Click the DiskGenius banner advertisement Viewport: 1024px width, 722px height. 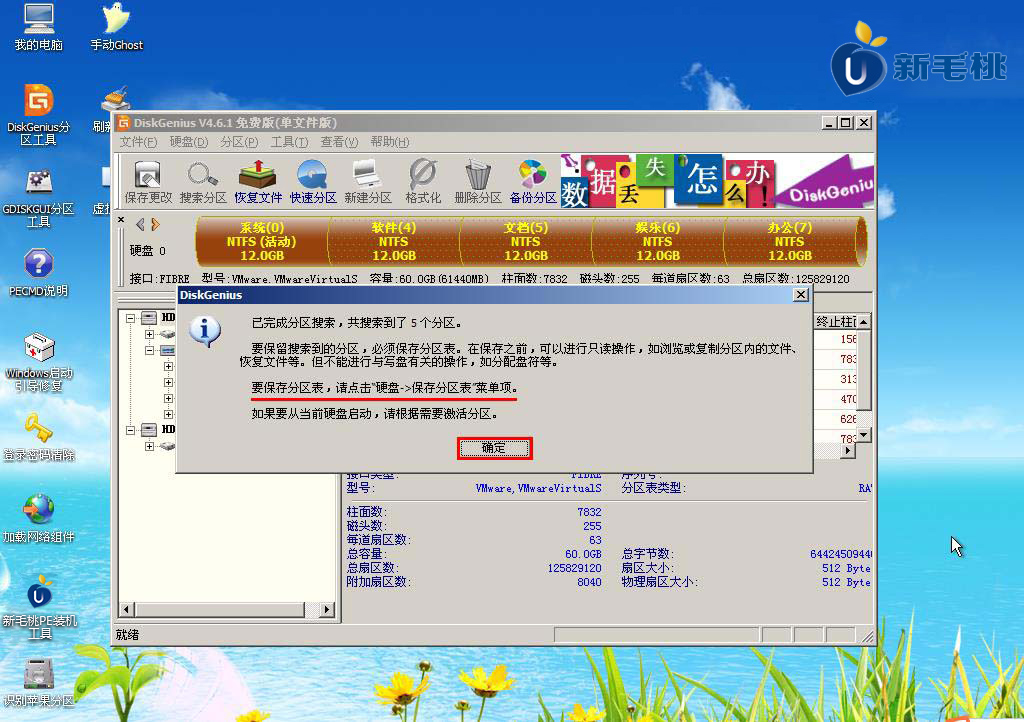[x=717, y=181]
